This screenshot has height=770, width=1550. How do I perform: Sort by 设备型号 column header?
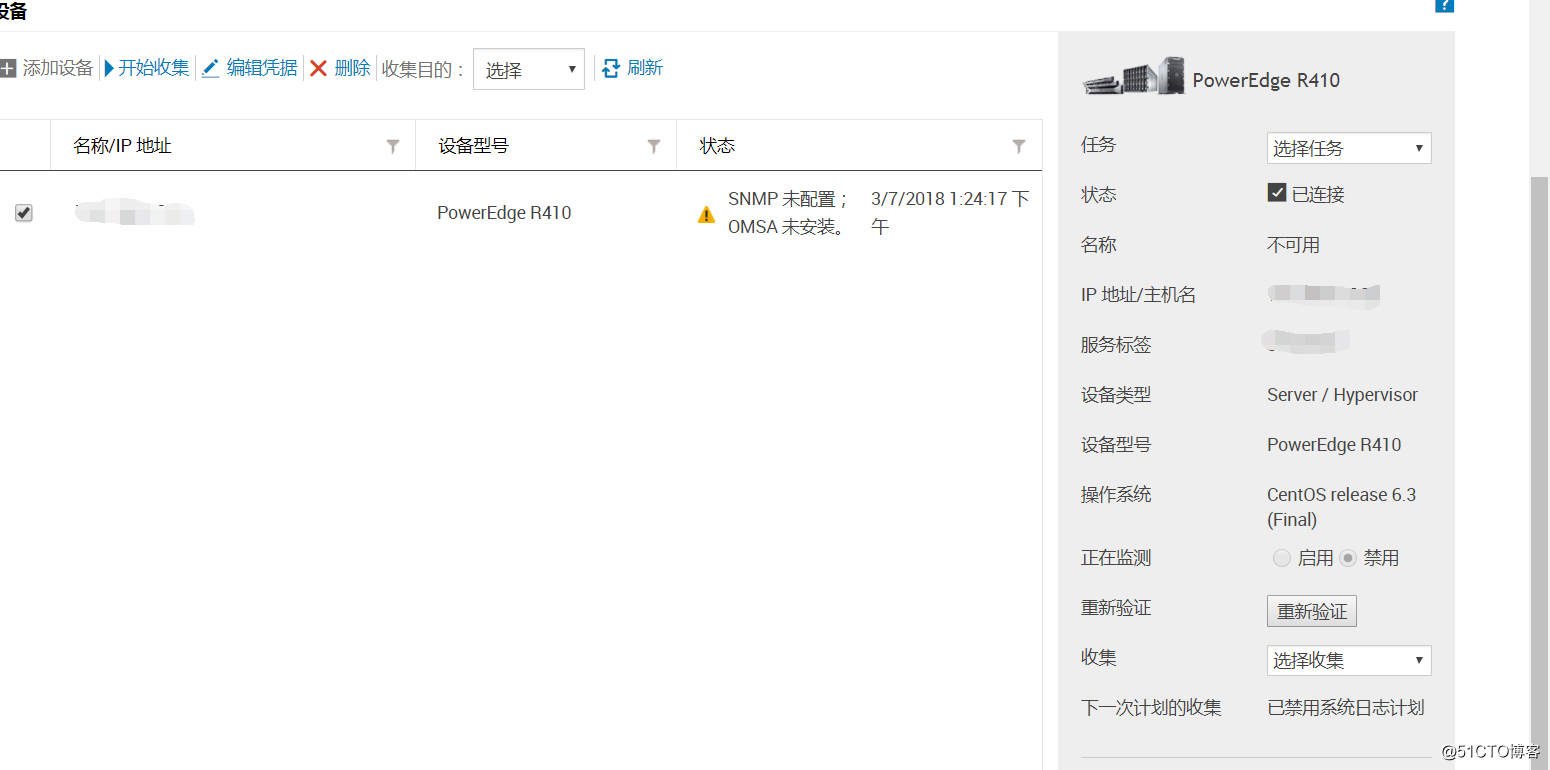(474, 146)
